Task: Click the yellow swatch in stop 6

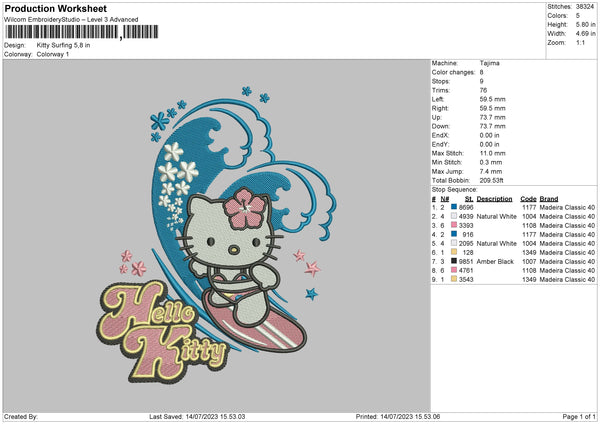Action: 455,252
